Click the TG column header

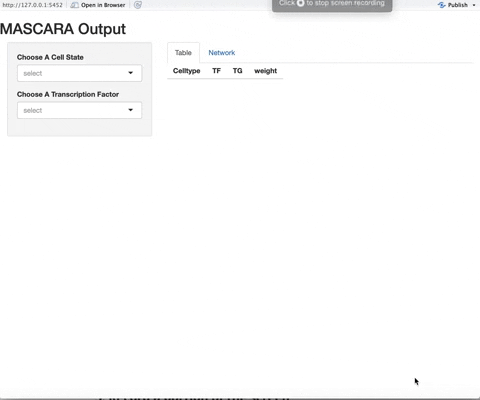(x=237, y=71)
